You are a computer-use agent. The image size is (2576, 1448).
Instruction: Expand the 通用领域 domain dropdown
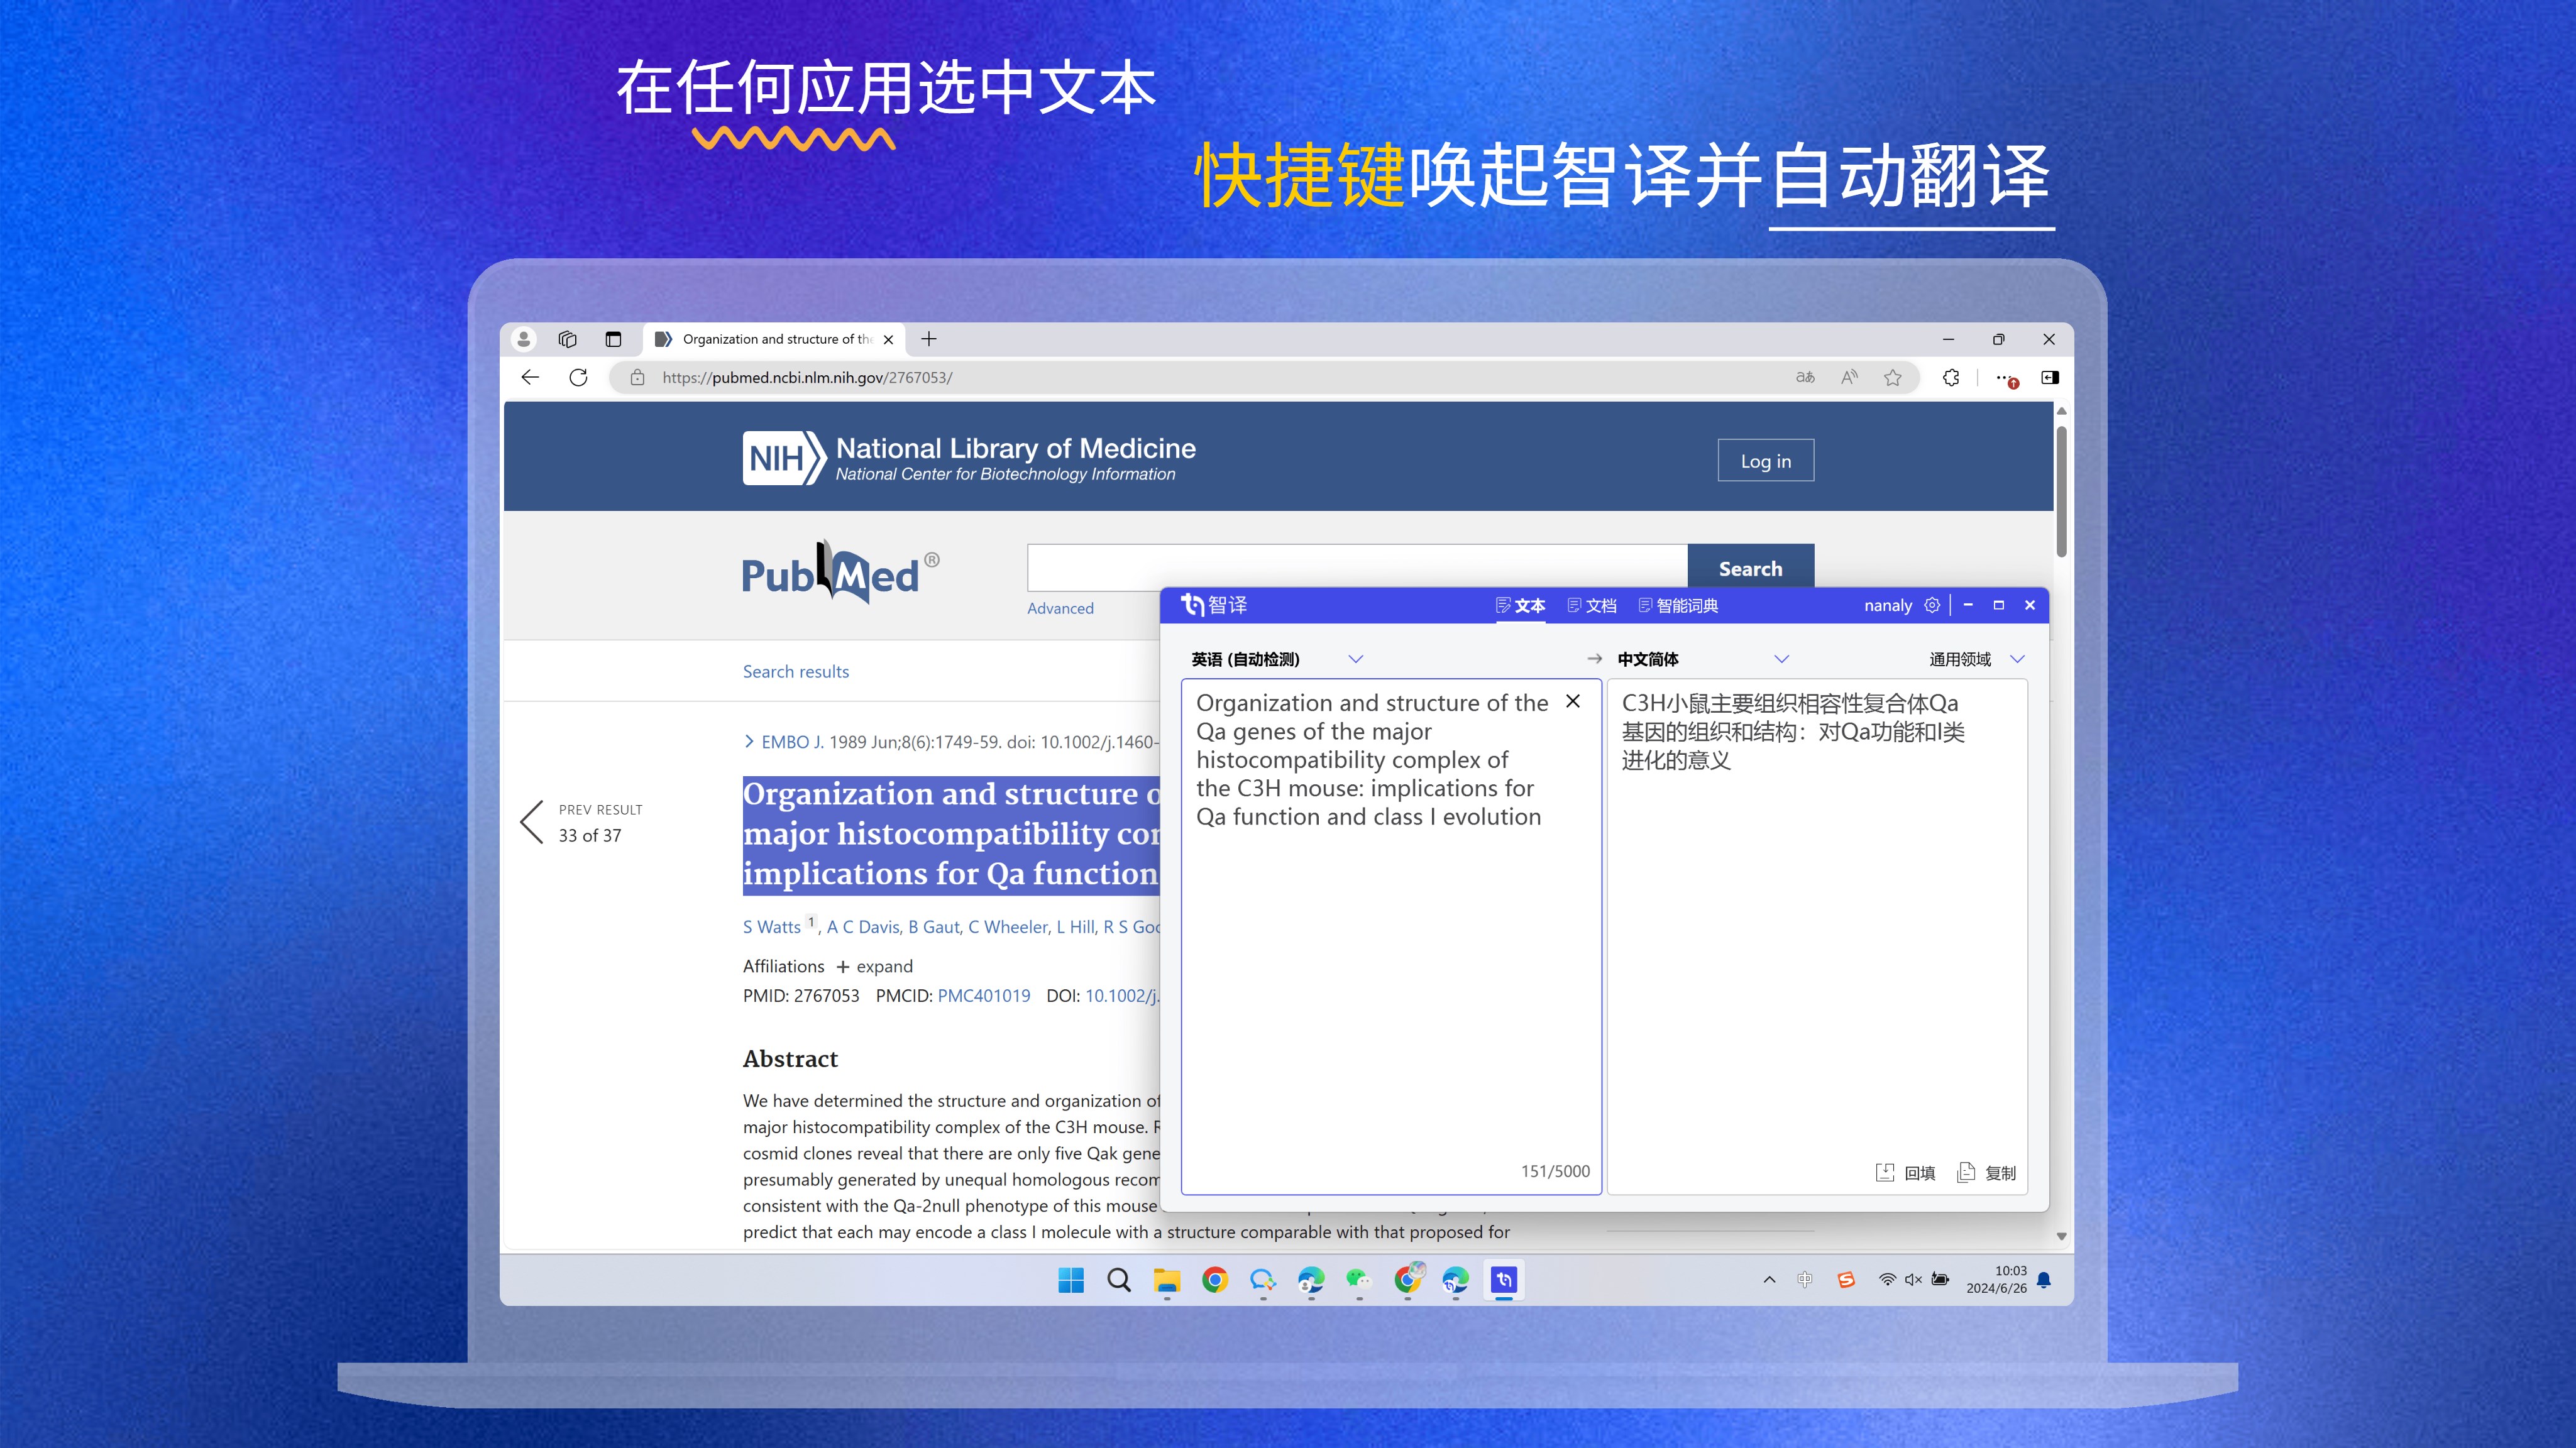click(x=2017, y=659)
